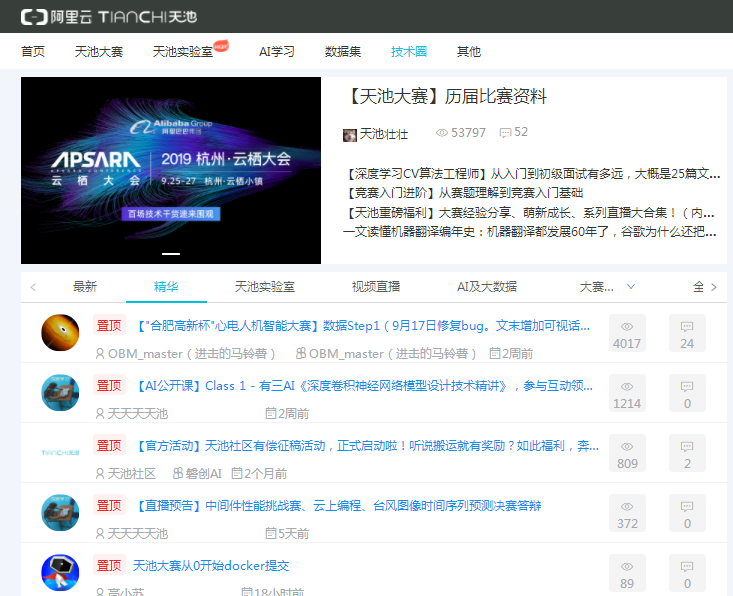Click the right tab-scroll arrow

pyautogui.click(x=714, y=287)
